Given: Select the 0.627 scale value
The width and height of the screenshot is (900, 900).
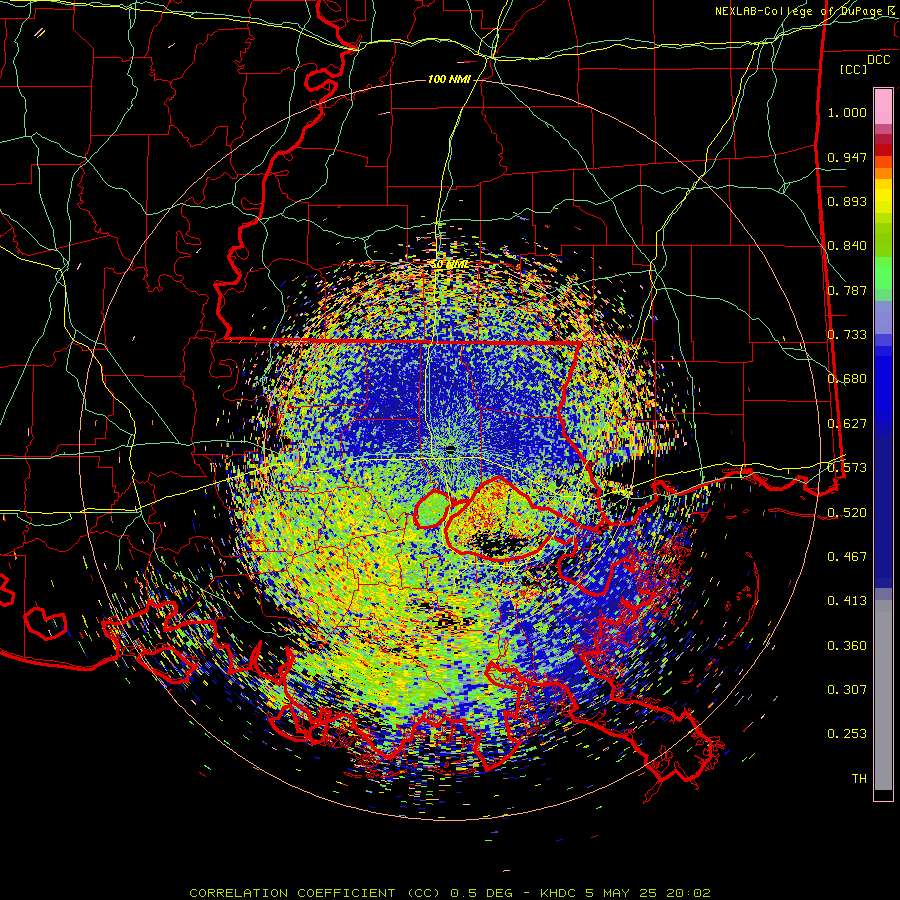Looking at the screenshot, I should point(847,424).
